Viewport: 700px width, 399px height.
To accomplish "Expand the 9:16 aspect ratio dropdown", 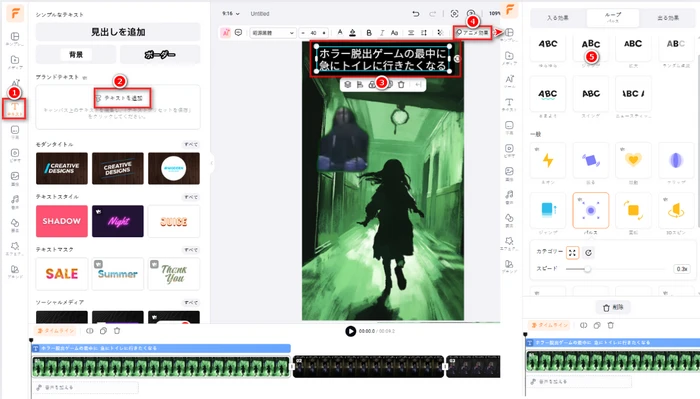I will (x=231, y=14).
